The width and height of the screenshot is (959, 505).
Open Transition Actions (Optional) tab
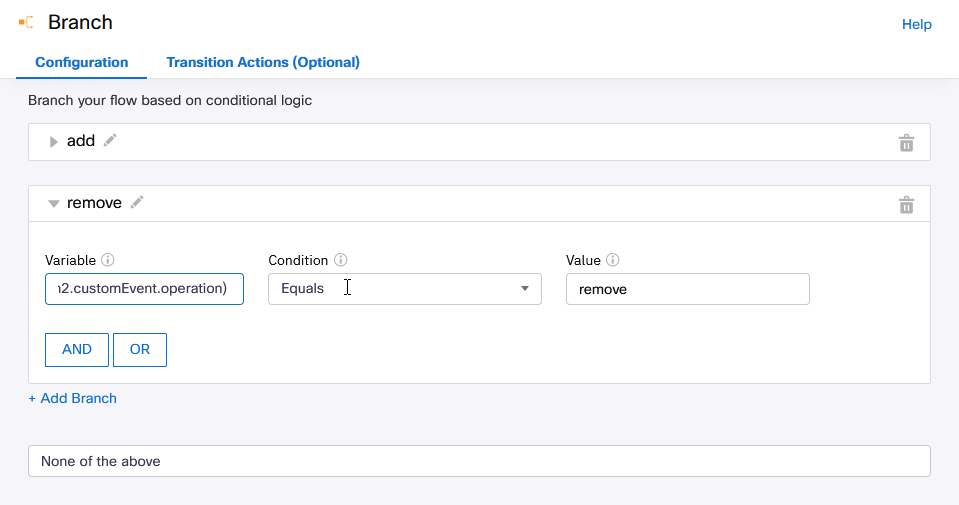click(x=263, y=62)
